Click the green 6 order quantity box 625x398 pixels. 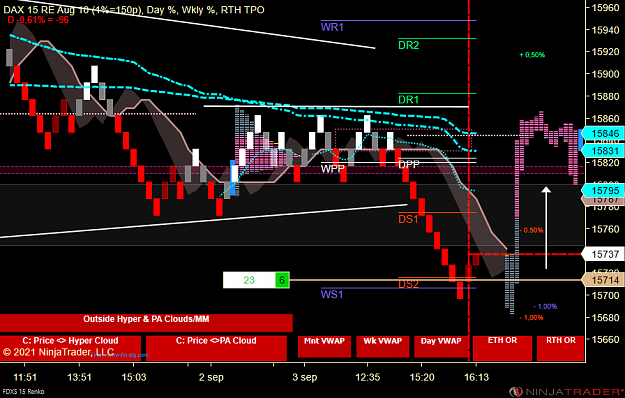click(x=282, y=280)
